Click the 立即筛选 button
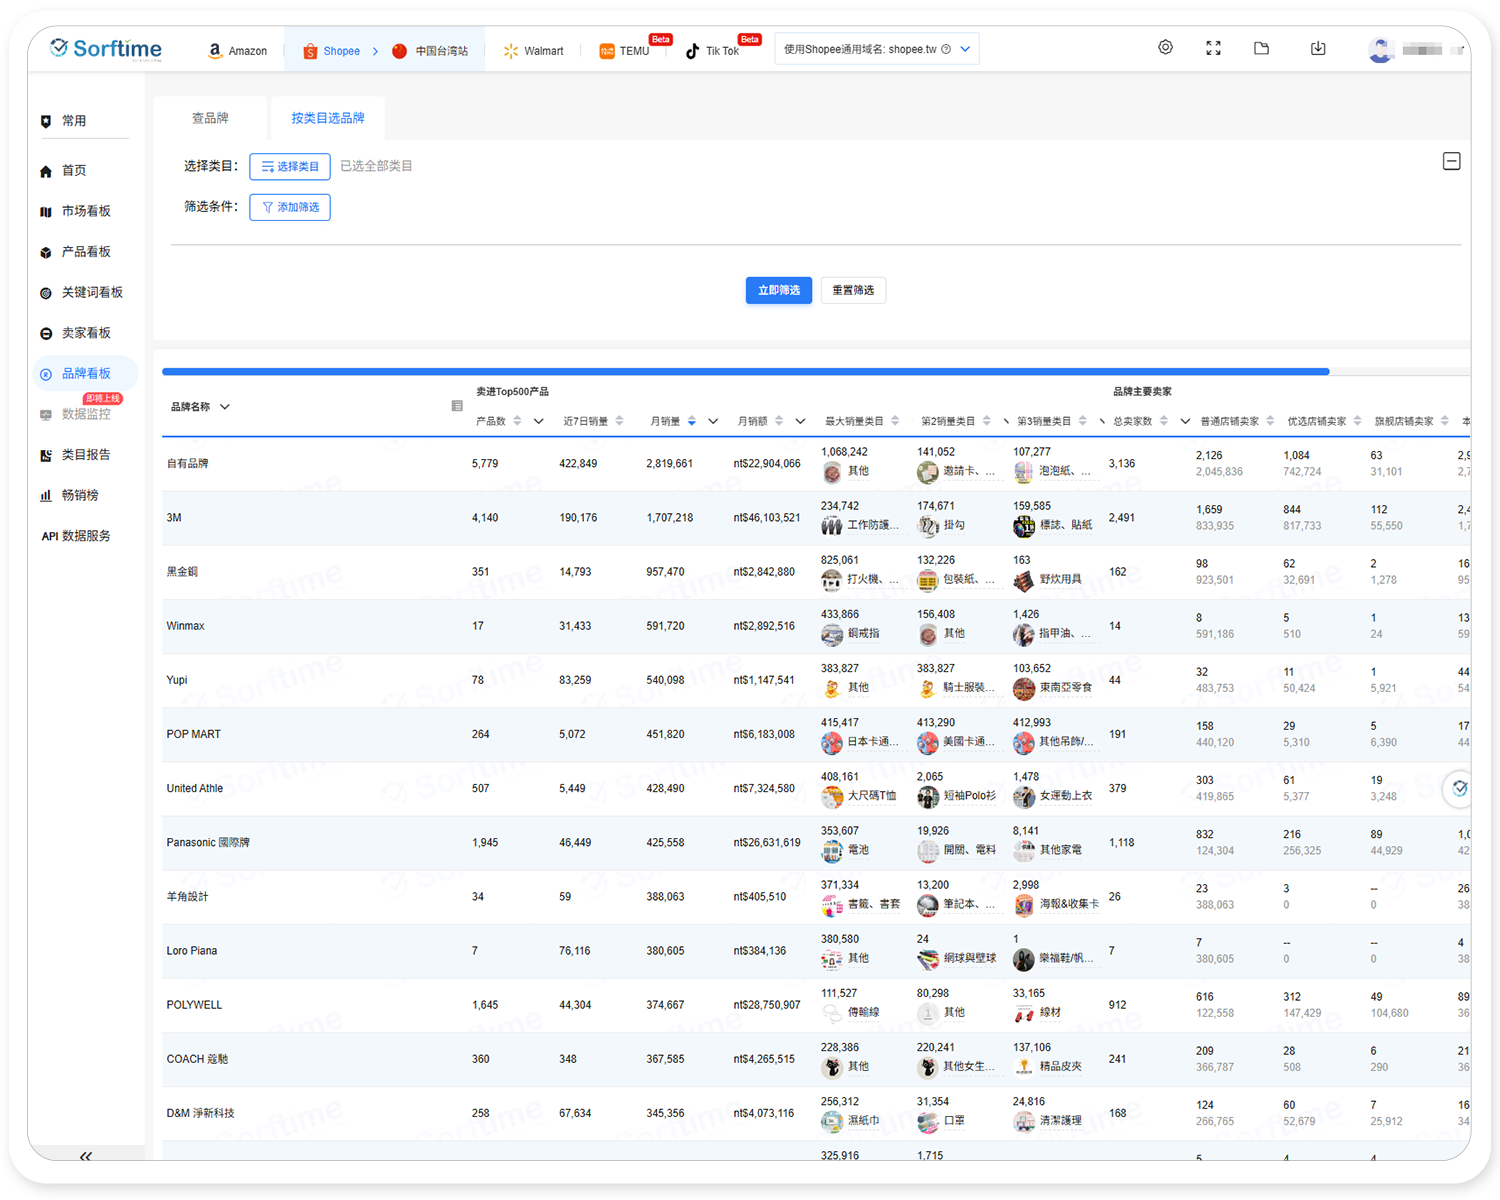The height and width of the screenshot is (1200, 1500). click(778, 290)
